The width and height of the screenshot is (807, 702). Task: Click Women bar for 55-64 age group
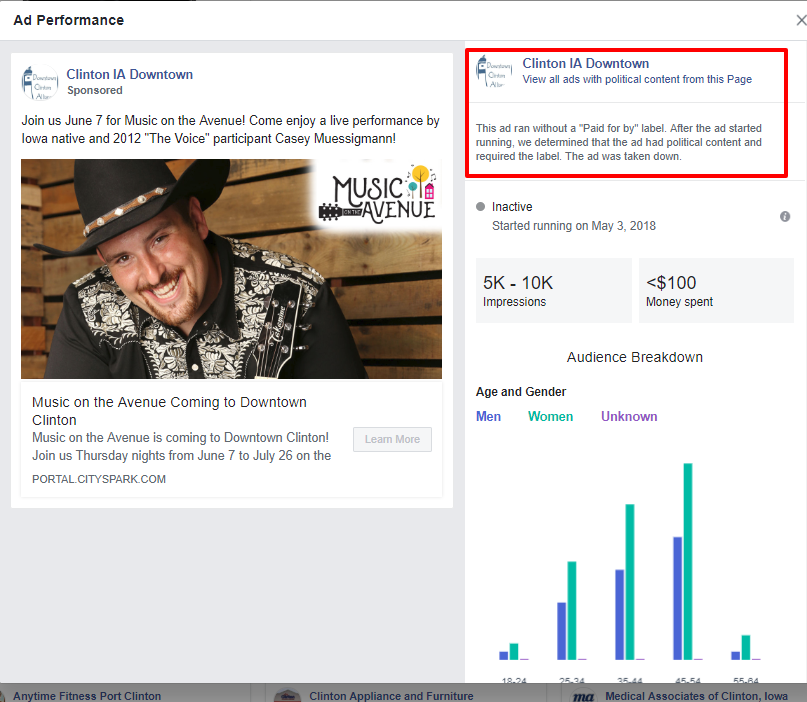click(x=746, y=647)
